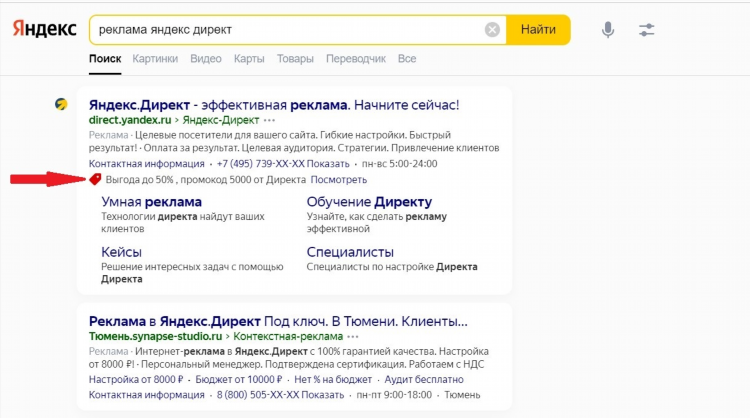The width and height of the screenshot is (750, 418).
Task: Show the 8 (800) 505 phone number
Action: [280, 395]
